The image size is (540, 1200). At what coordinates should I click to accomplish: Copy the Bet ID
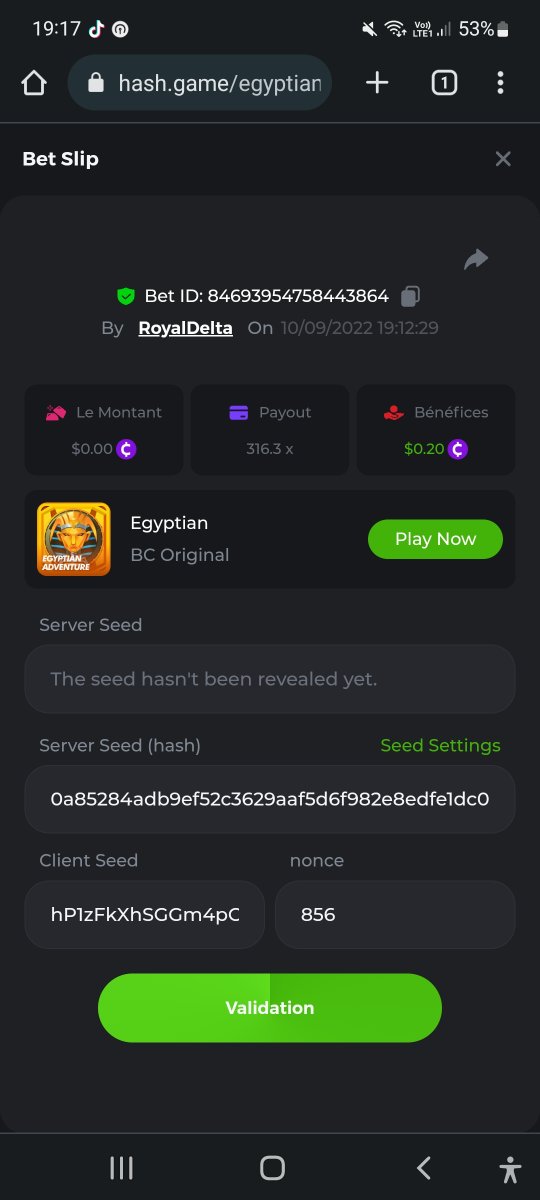[x=410, y=296]
